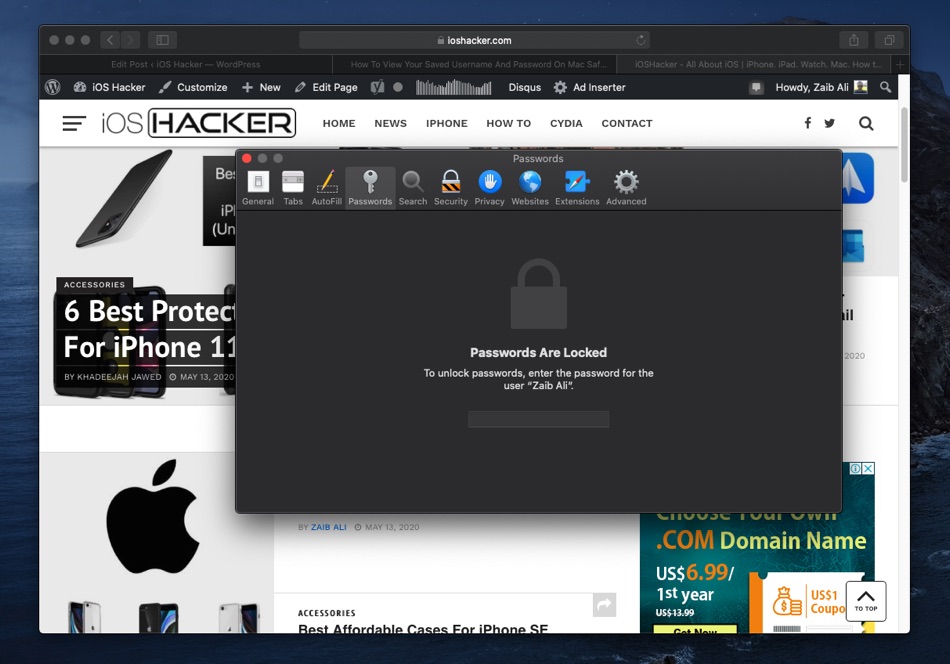Click Customize in the WordPress admin bar
The image size is (950, 664).
[x=193, y=87]
